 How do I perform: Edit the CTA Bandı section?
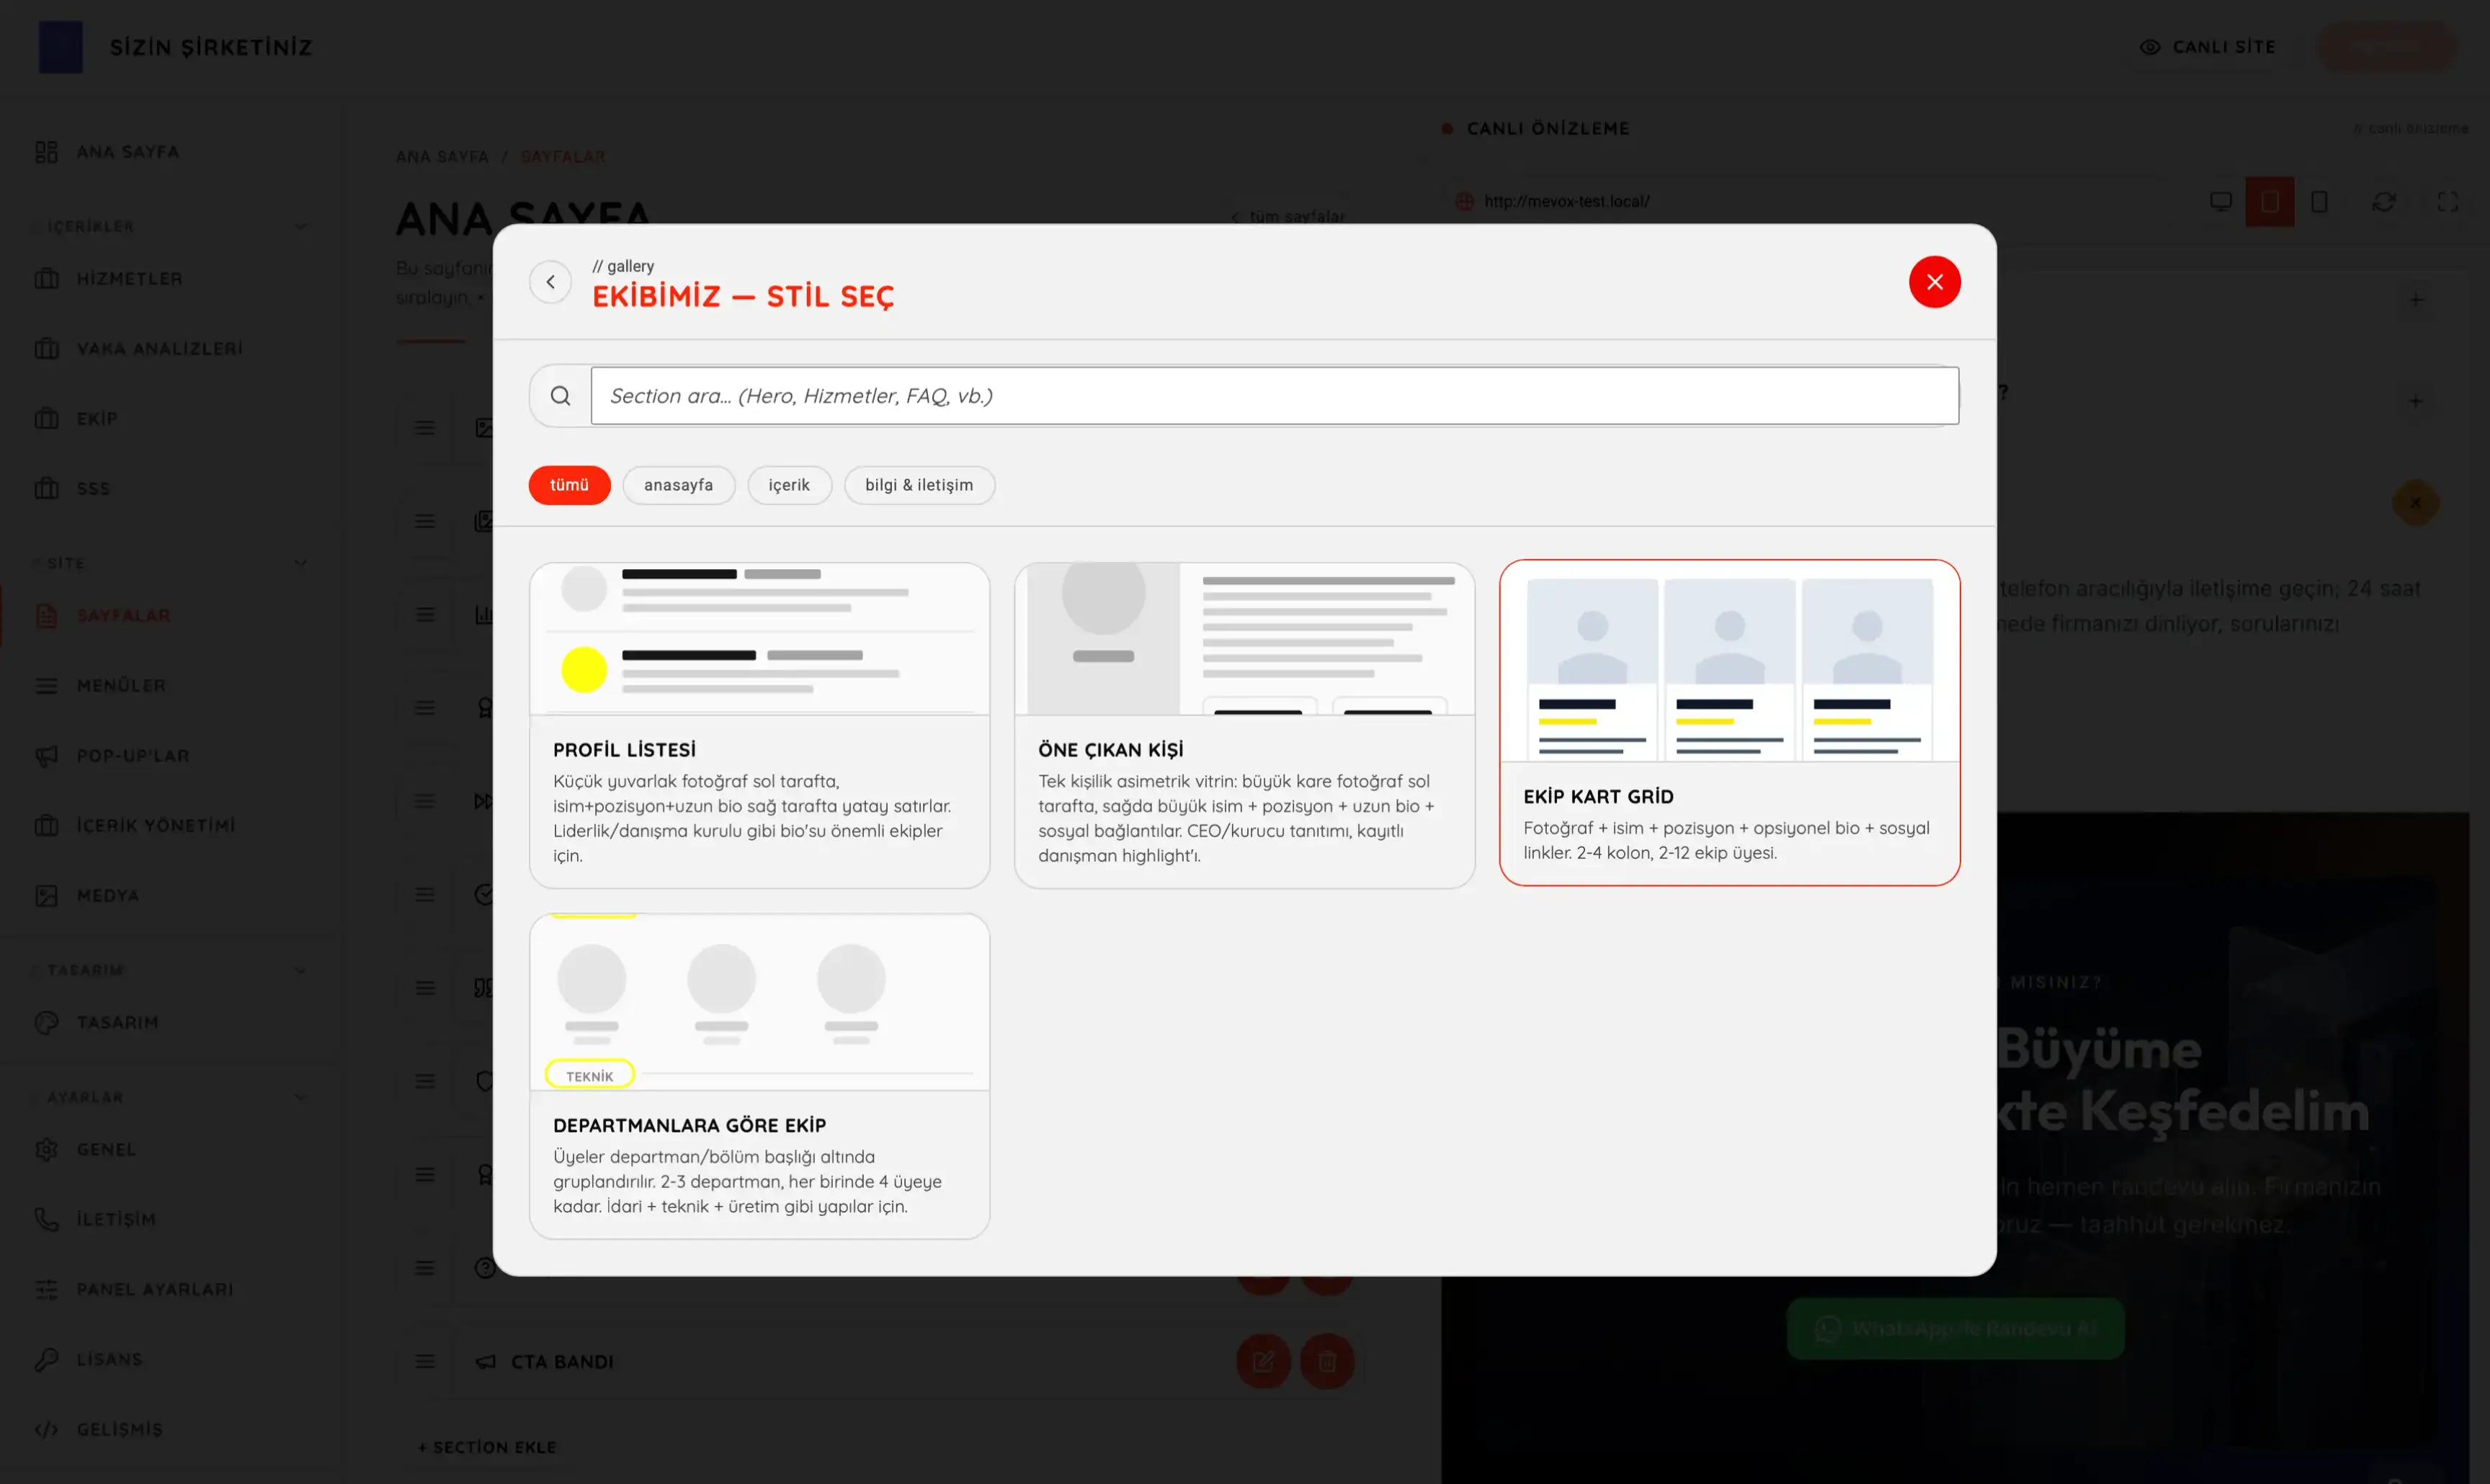tap(1263, 1362)
